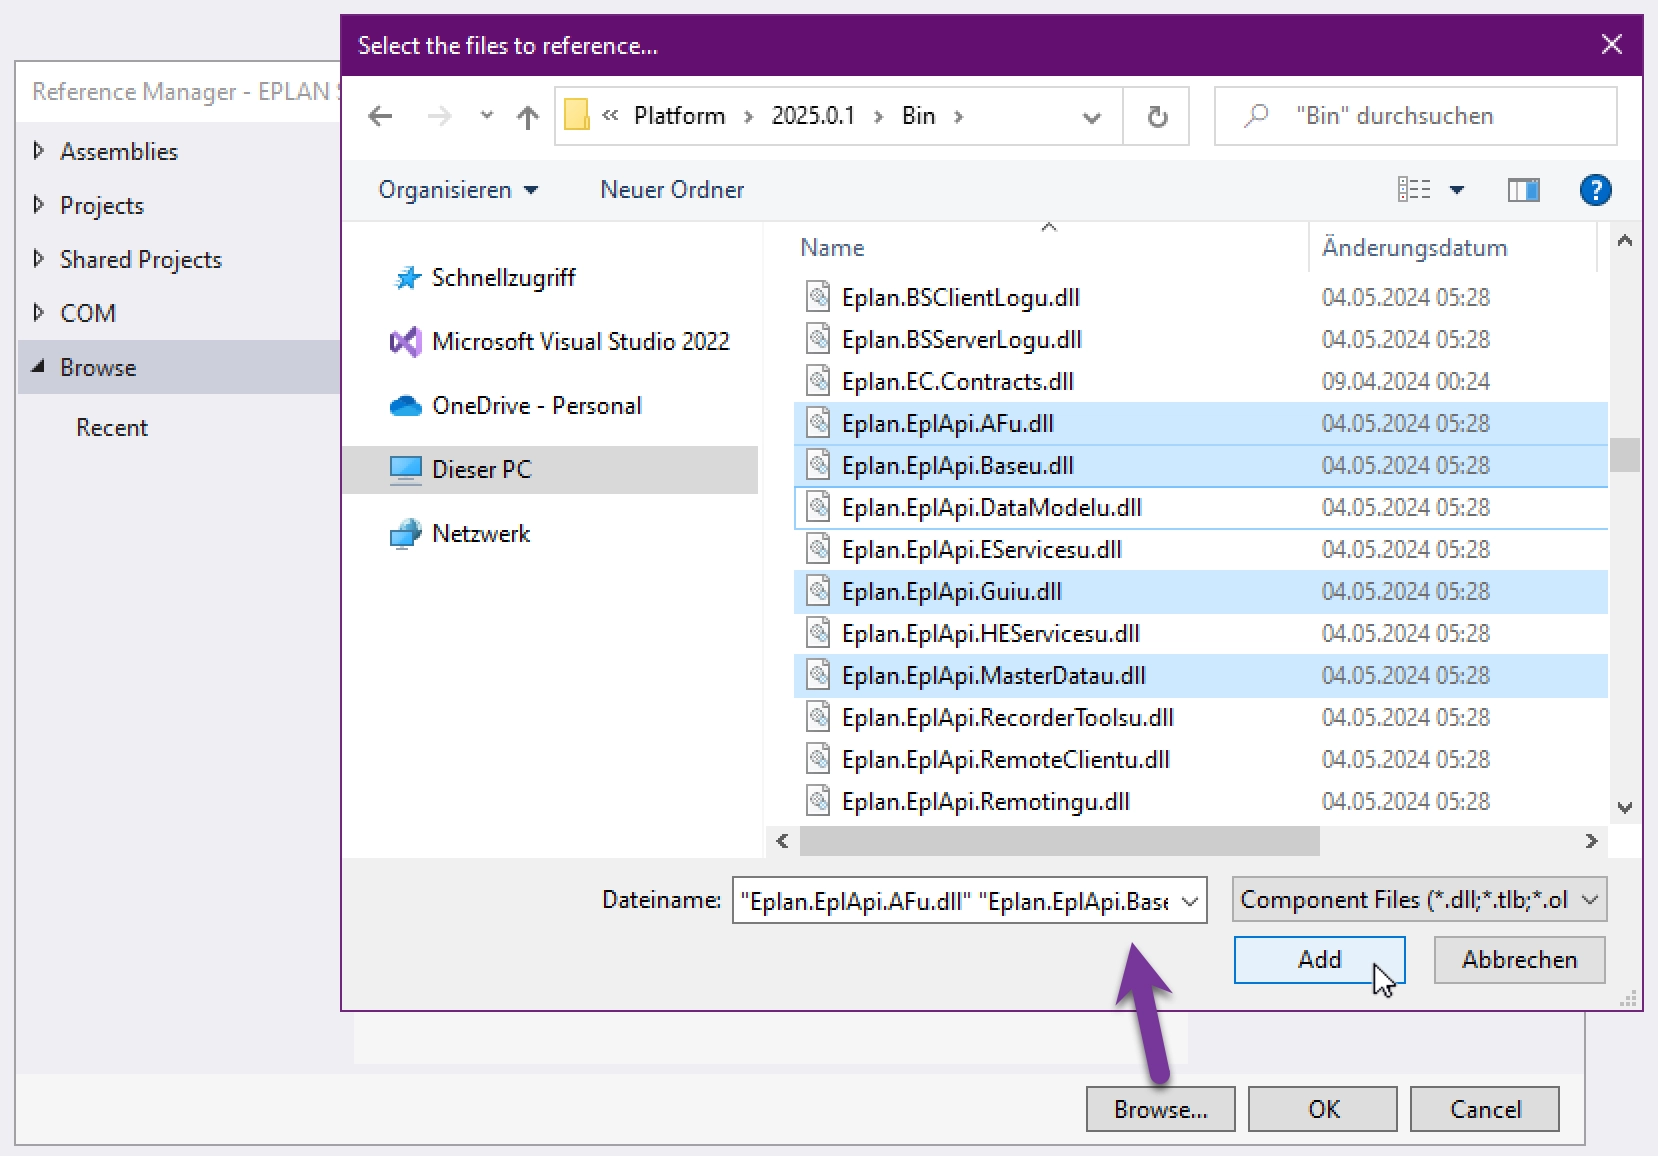Open help with the question mark icon
The height and width of the screenshot is (1156, 1658).
pos(1595,189)
